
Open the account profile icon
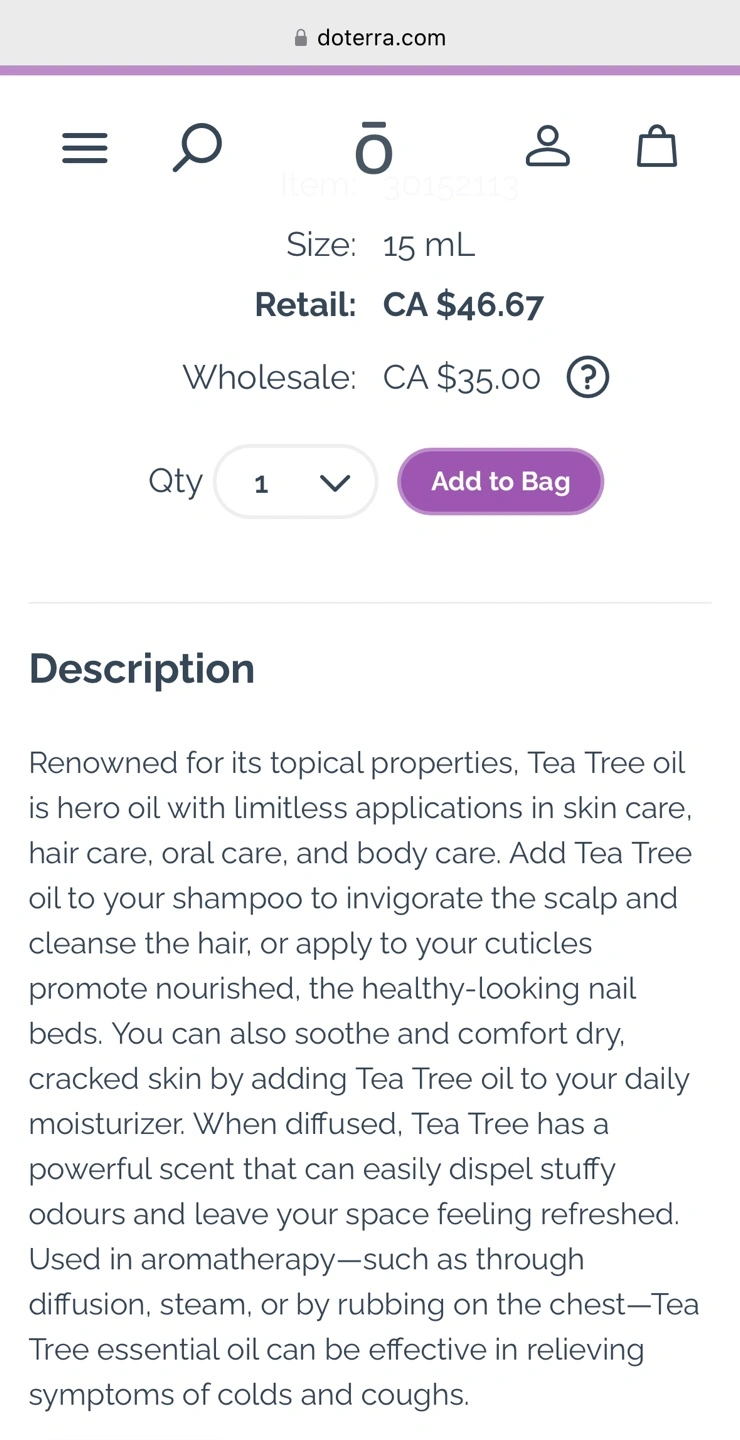tap(548, 147)
